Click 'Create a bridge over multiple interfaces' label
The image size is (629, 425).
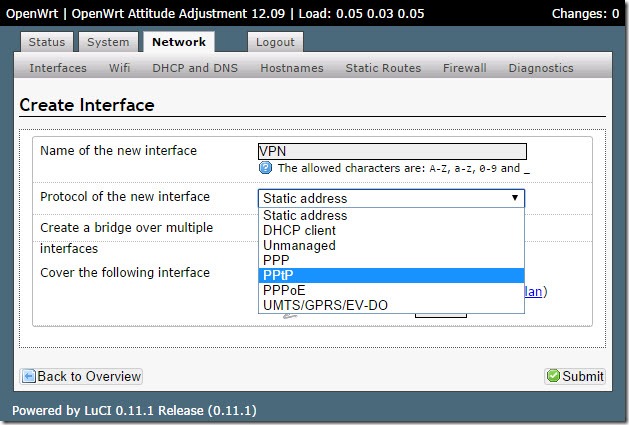coord(126,238)
